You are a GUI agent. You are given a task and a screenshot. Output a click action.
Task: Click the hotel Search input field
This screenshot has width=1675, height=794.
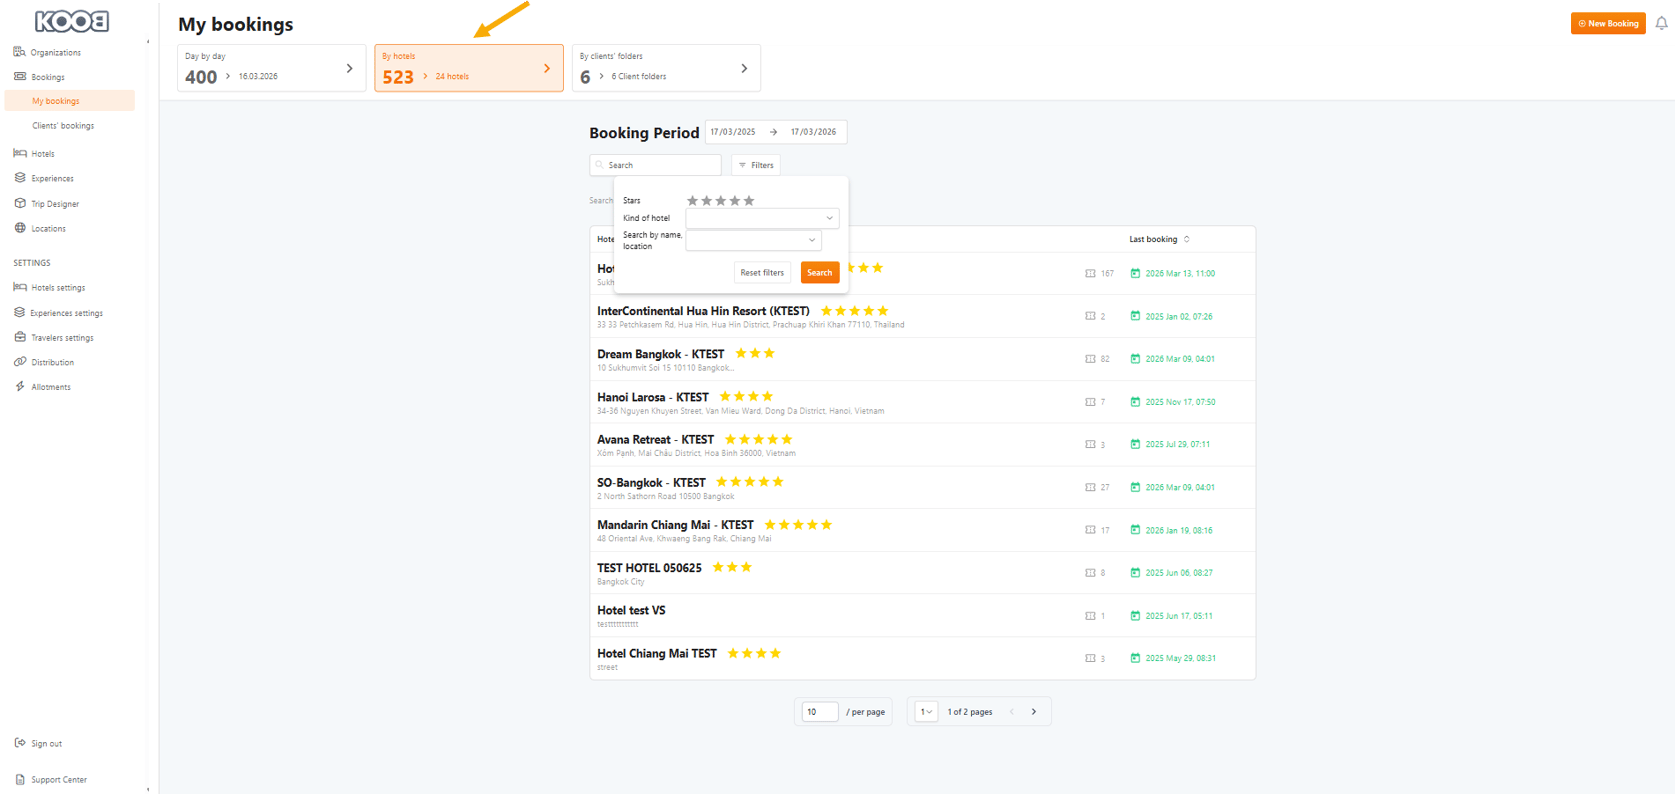click(x=656, y=165)
